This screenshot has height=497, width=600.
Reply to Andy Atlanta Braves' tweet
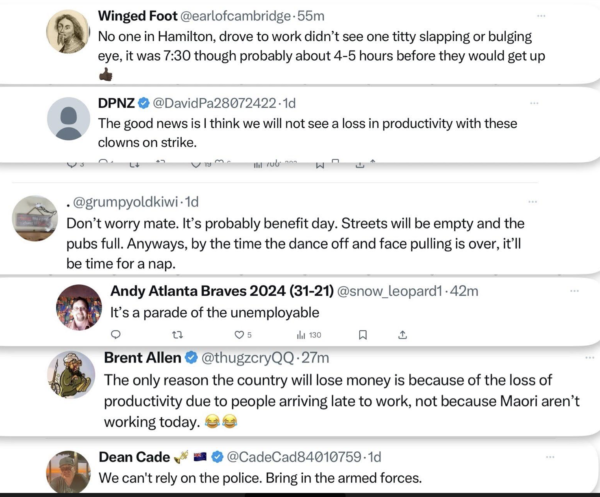[x=115, y=335]
